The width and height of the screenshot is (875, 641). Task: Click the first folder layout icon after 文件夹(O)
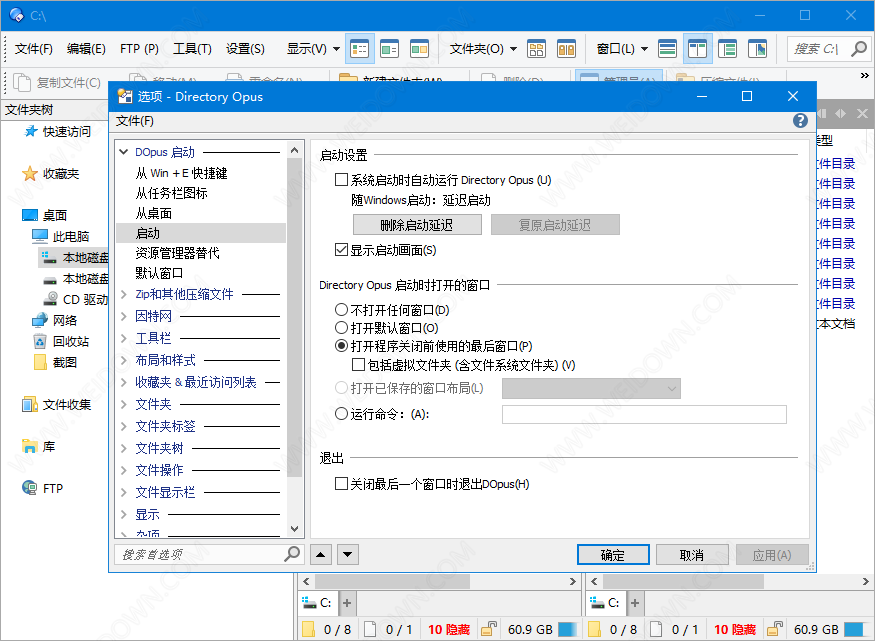pyautogui.click(x=536, y=49)
